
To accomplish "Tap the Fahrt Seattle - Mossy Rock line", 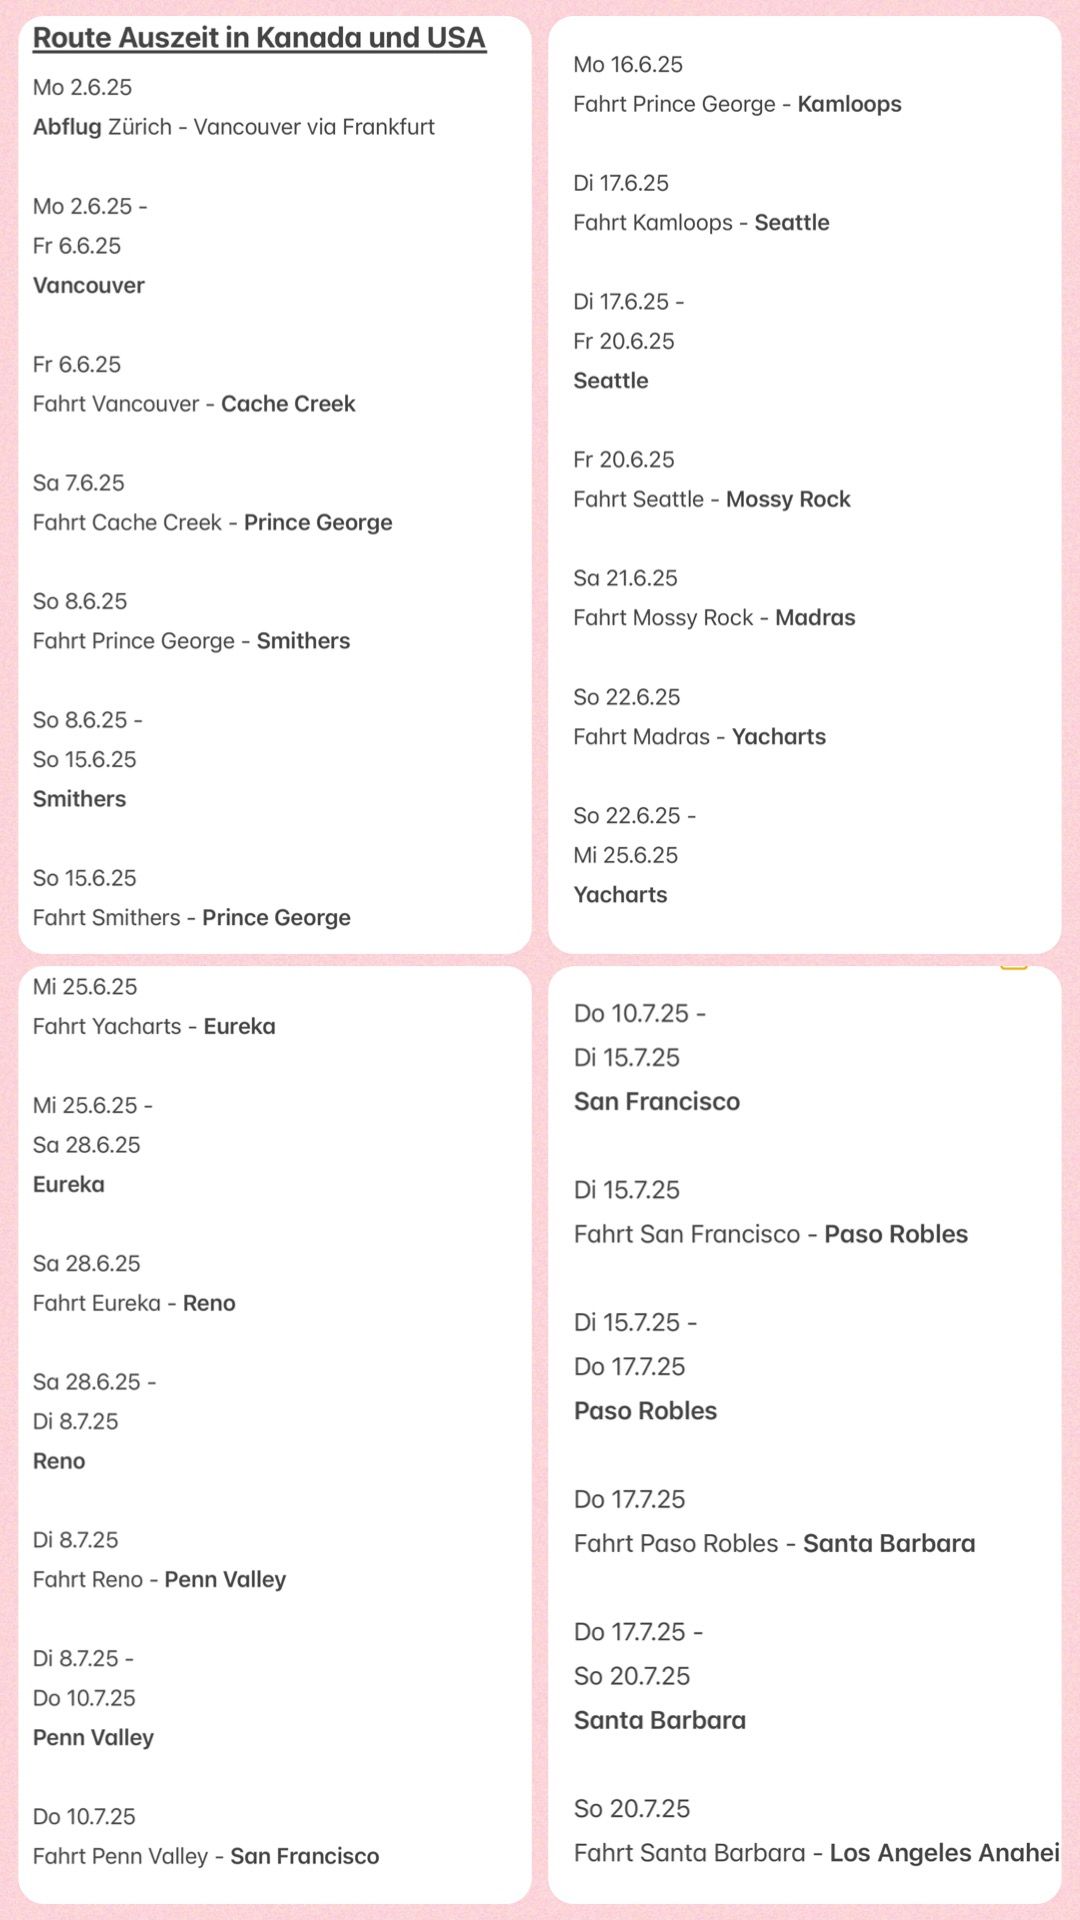I will tap(712, 499).
